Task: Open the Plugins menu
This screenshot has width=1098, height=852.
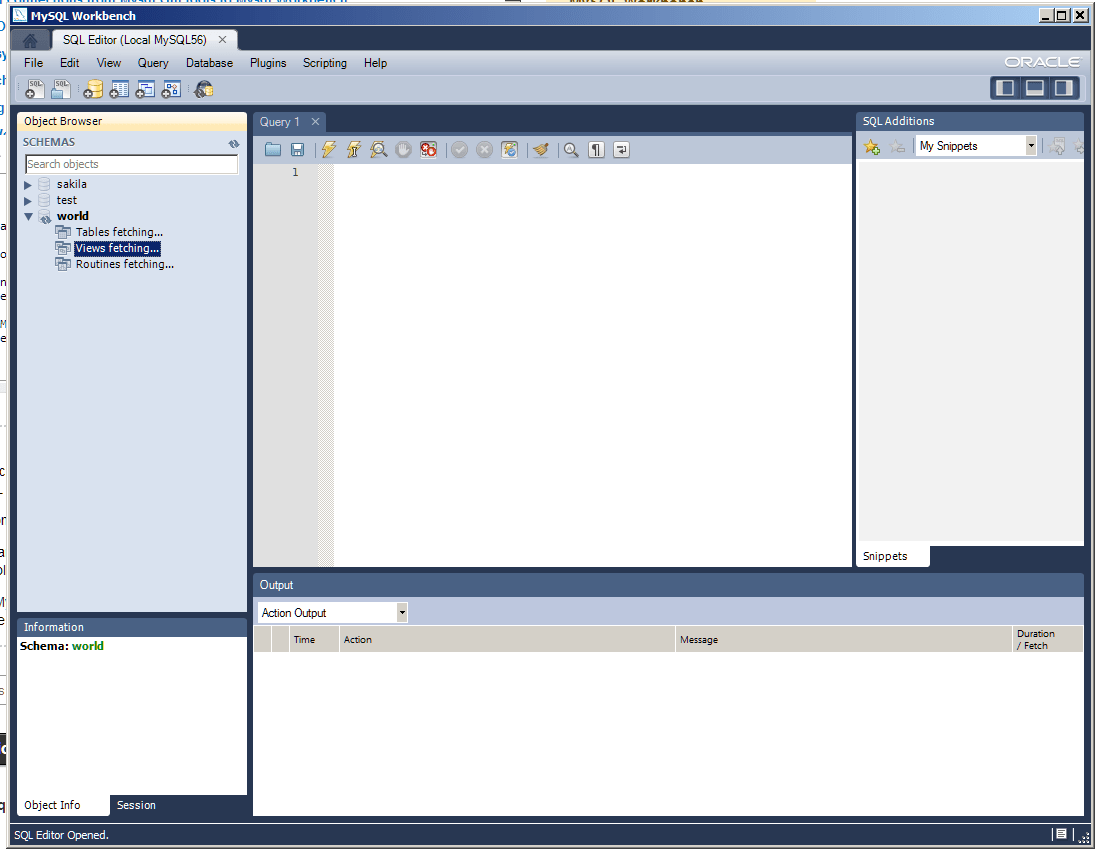Action: pos(268,63)
